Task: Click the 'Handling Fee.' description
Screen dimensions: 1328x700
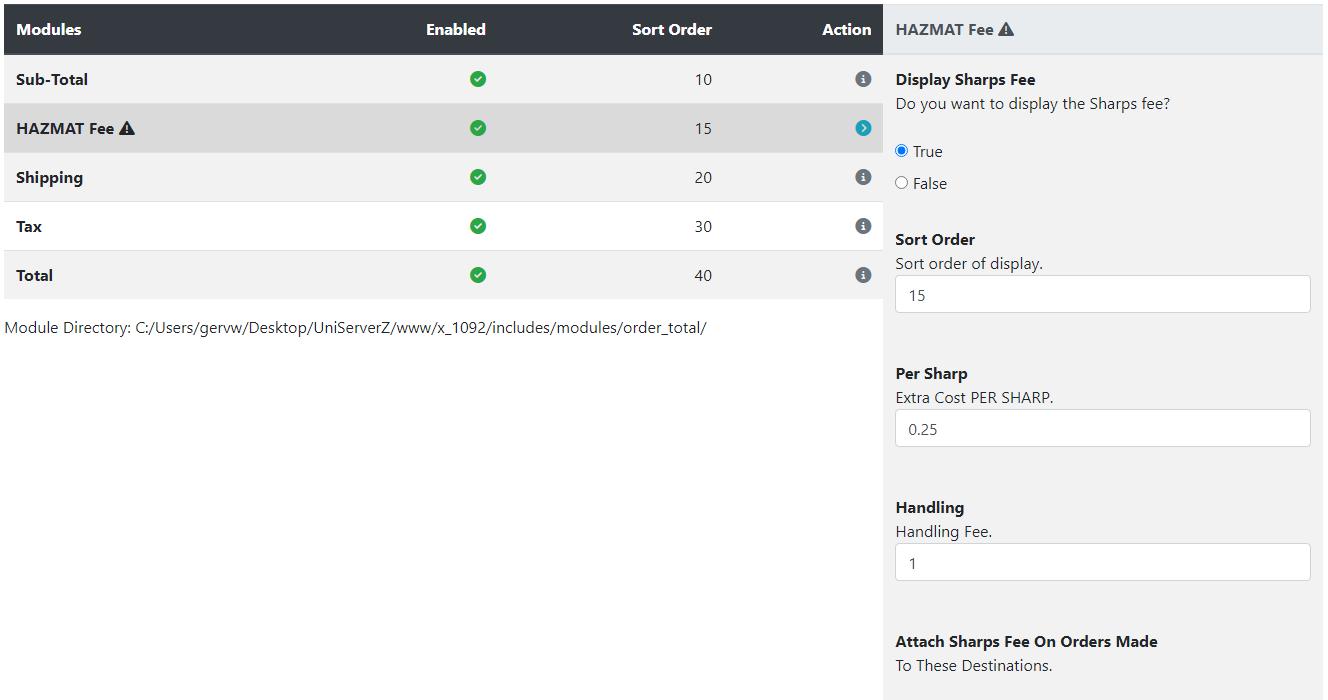Action: click(x=944, y=532)
